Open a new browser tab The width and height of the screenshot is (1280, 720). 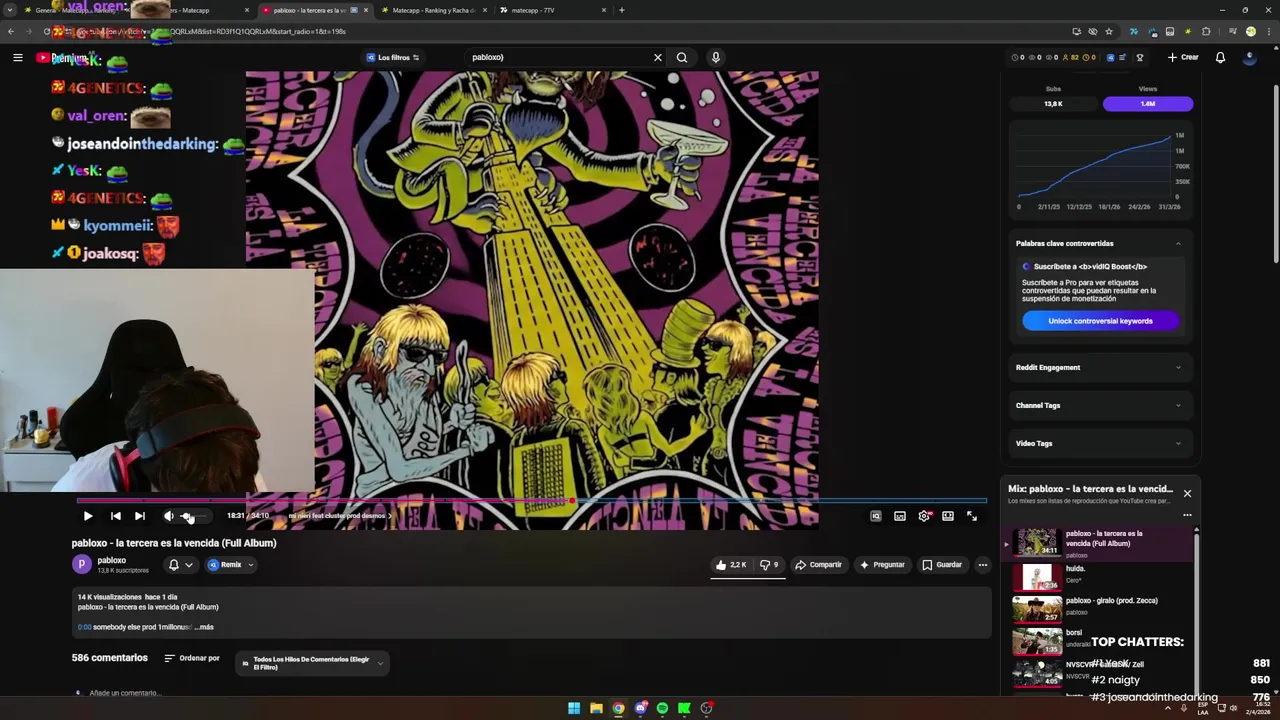pyautogui.click(x=622, y=10)
